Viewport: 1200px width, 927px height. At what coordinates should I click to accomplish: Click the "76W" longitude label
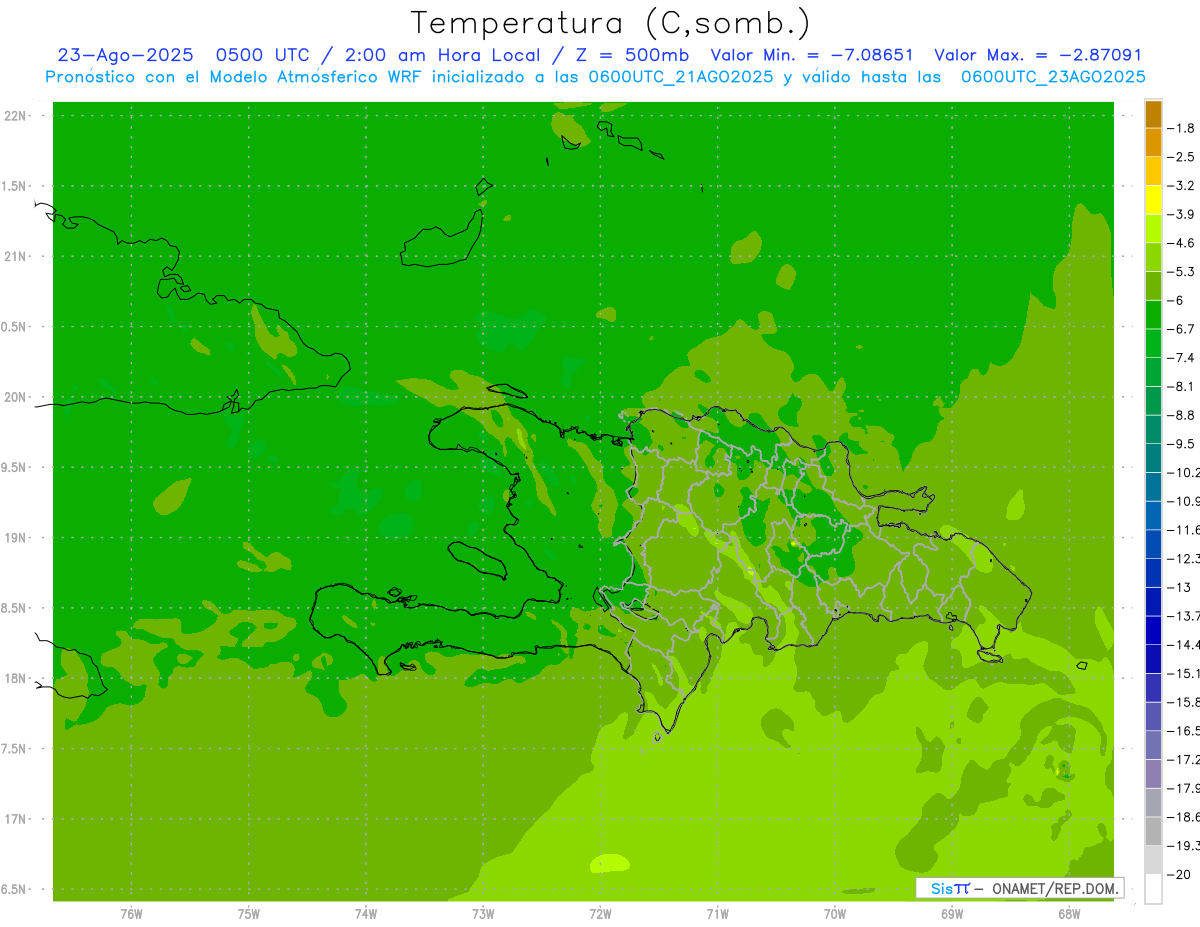131,914
